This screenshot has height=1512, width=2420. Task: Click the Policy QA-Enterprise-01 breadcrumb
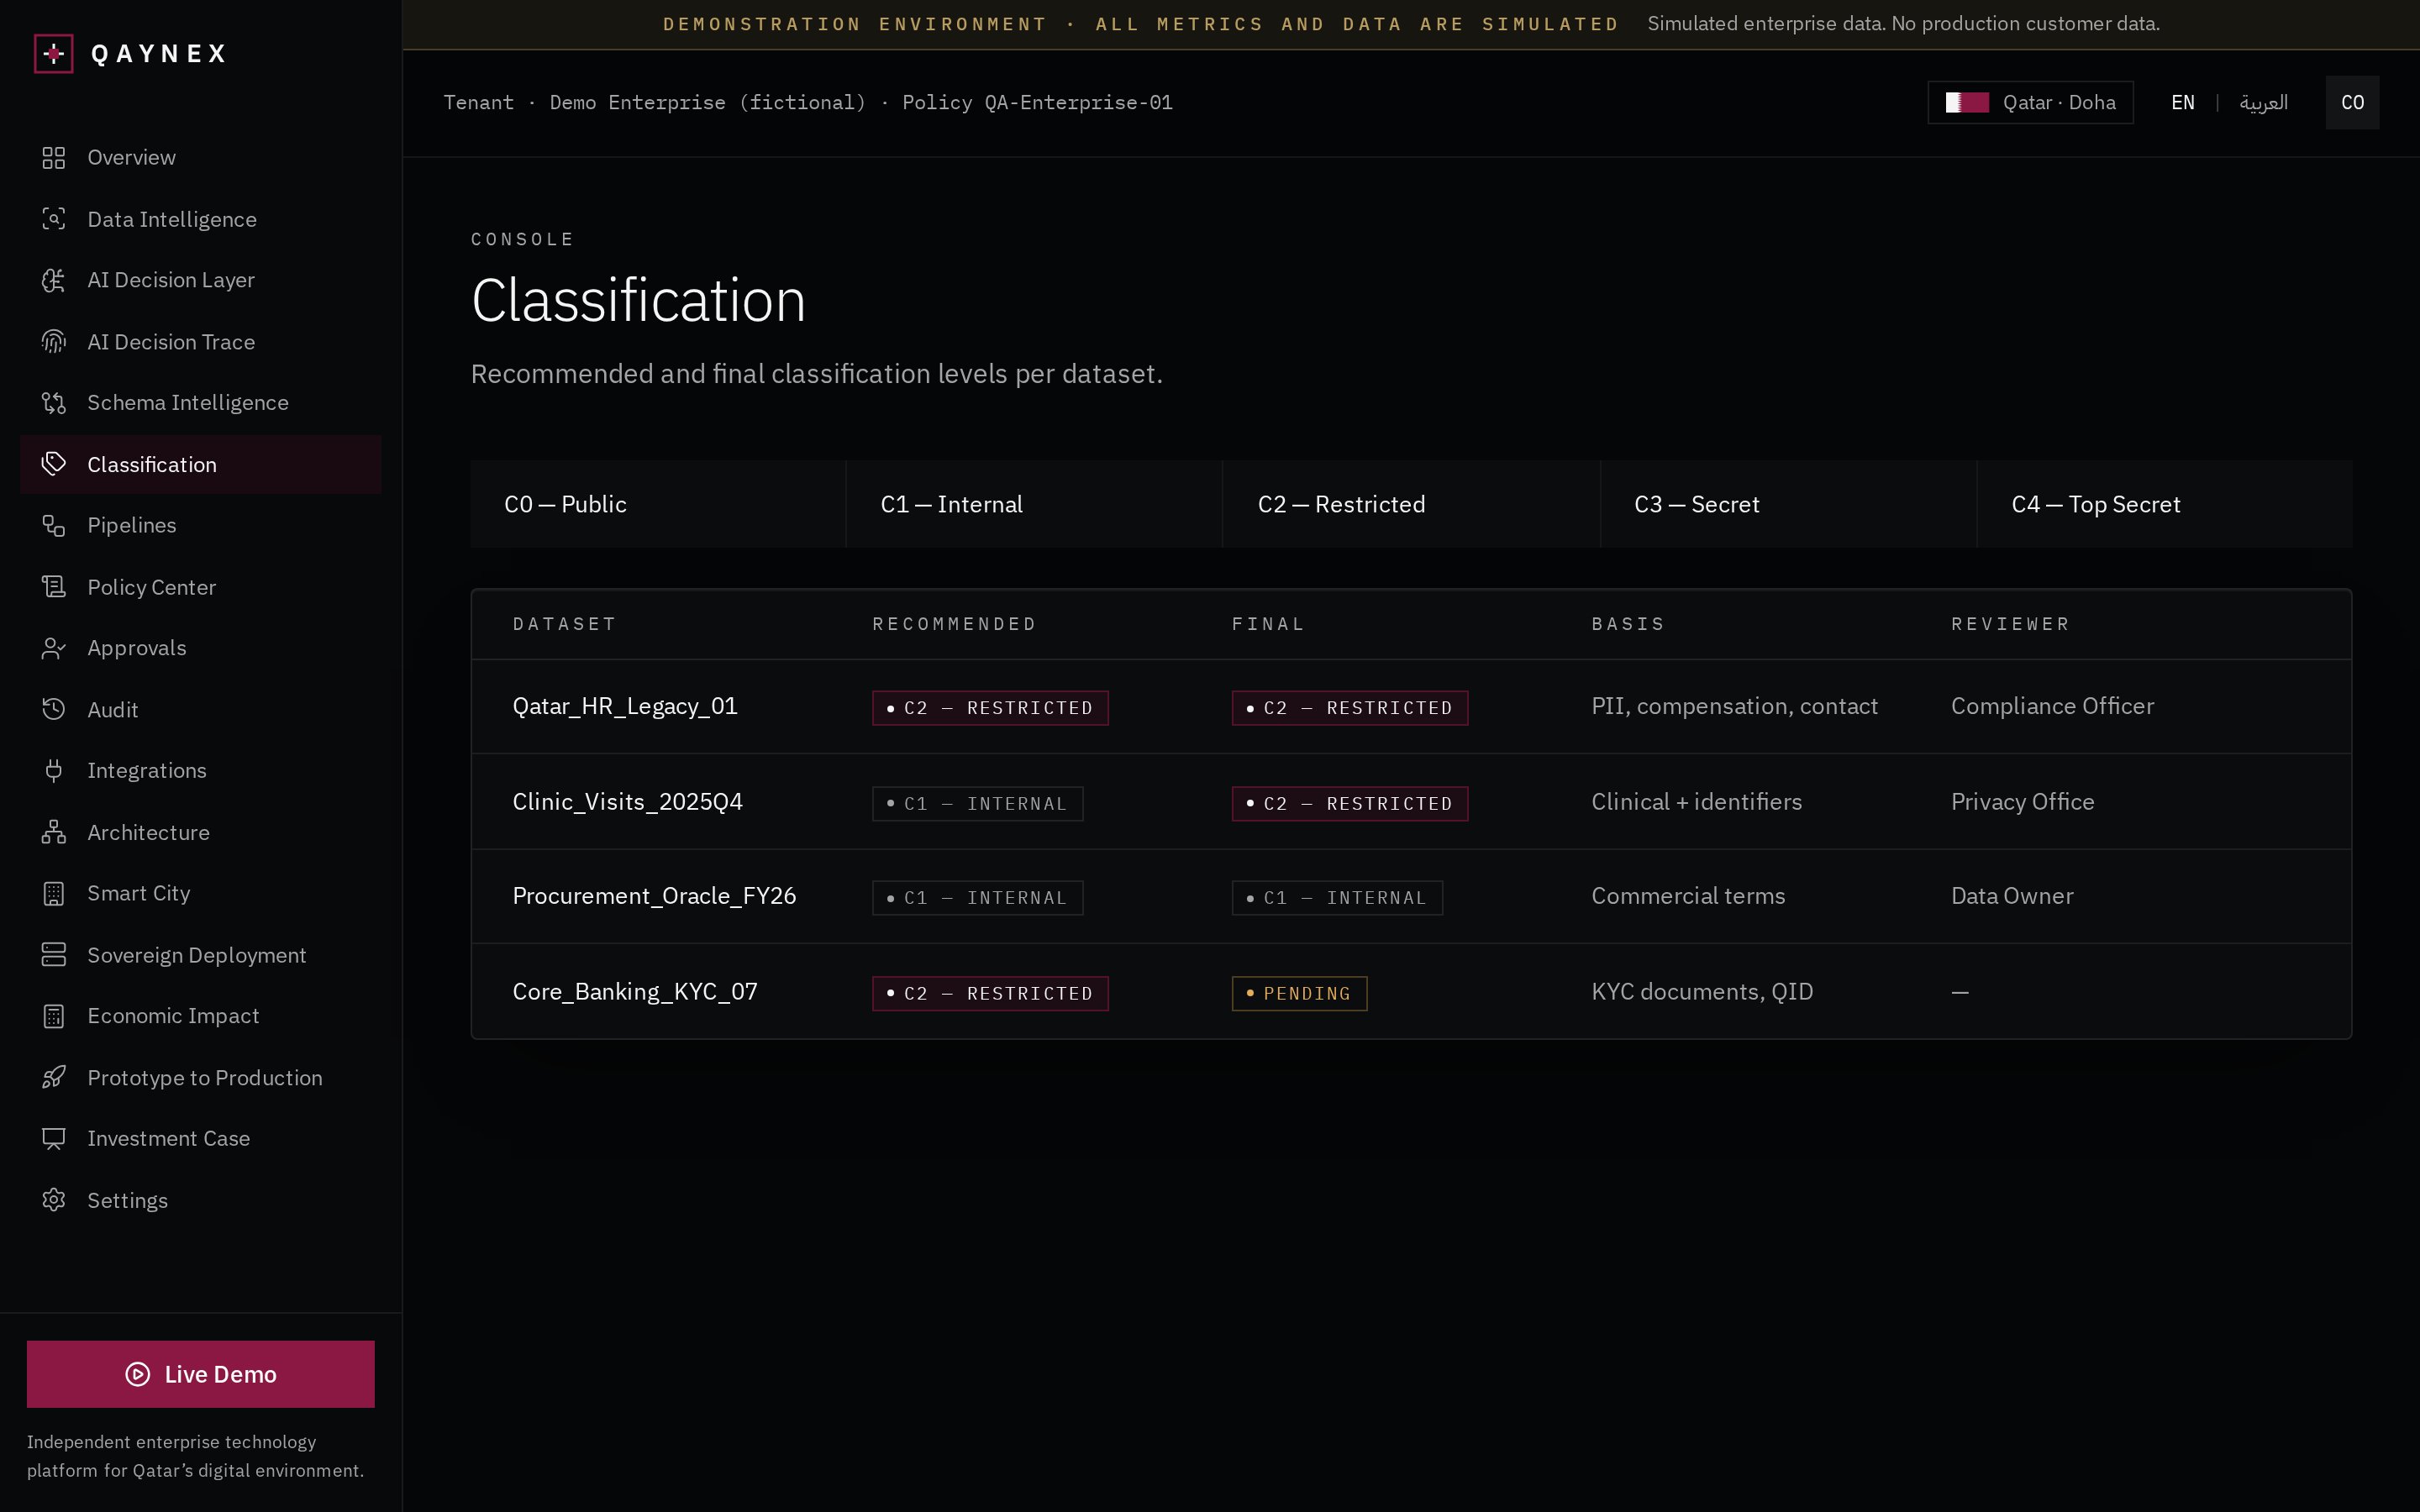click(x=1037, y=102)
